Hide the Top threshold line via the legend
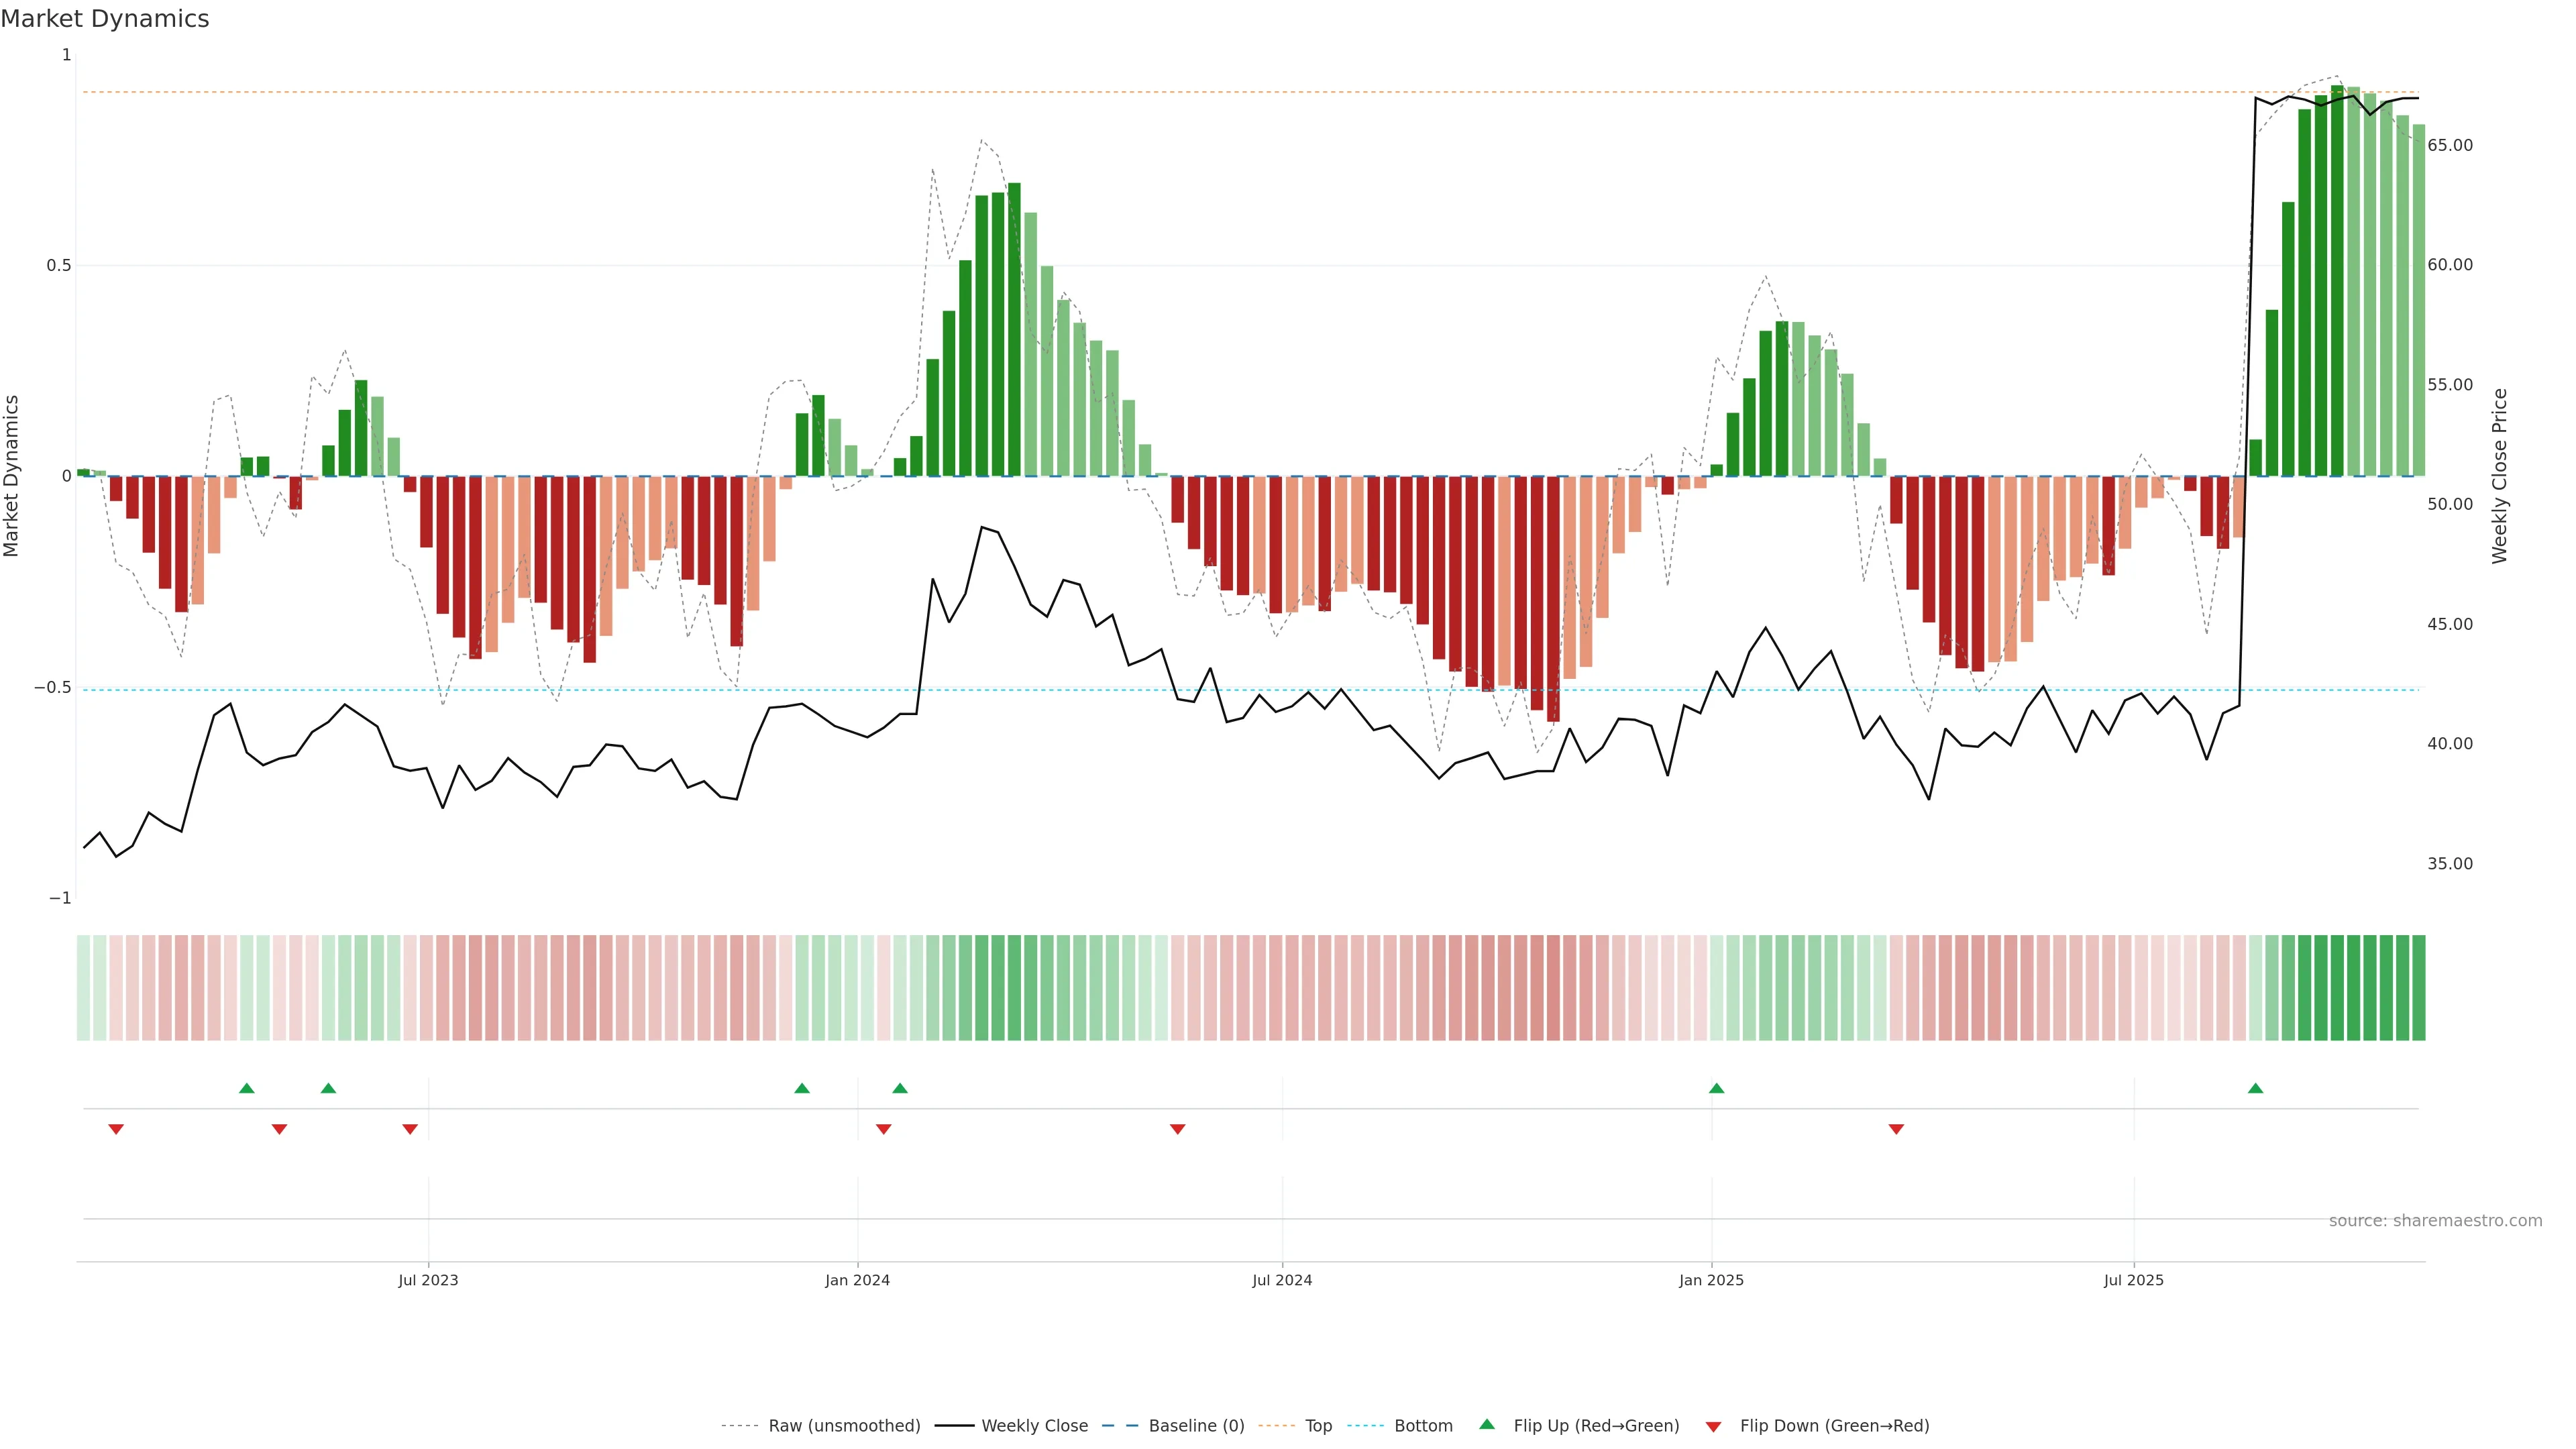Screen dimensions: 2576x1449 click(x=1318, y=1426)
